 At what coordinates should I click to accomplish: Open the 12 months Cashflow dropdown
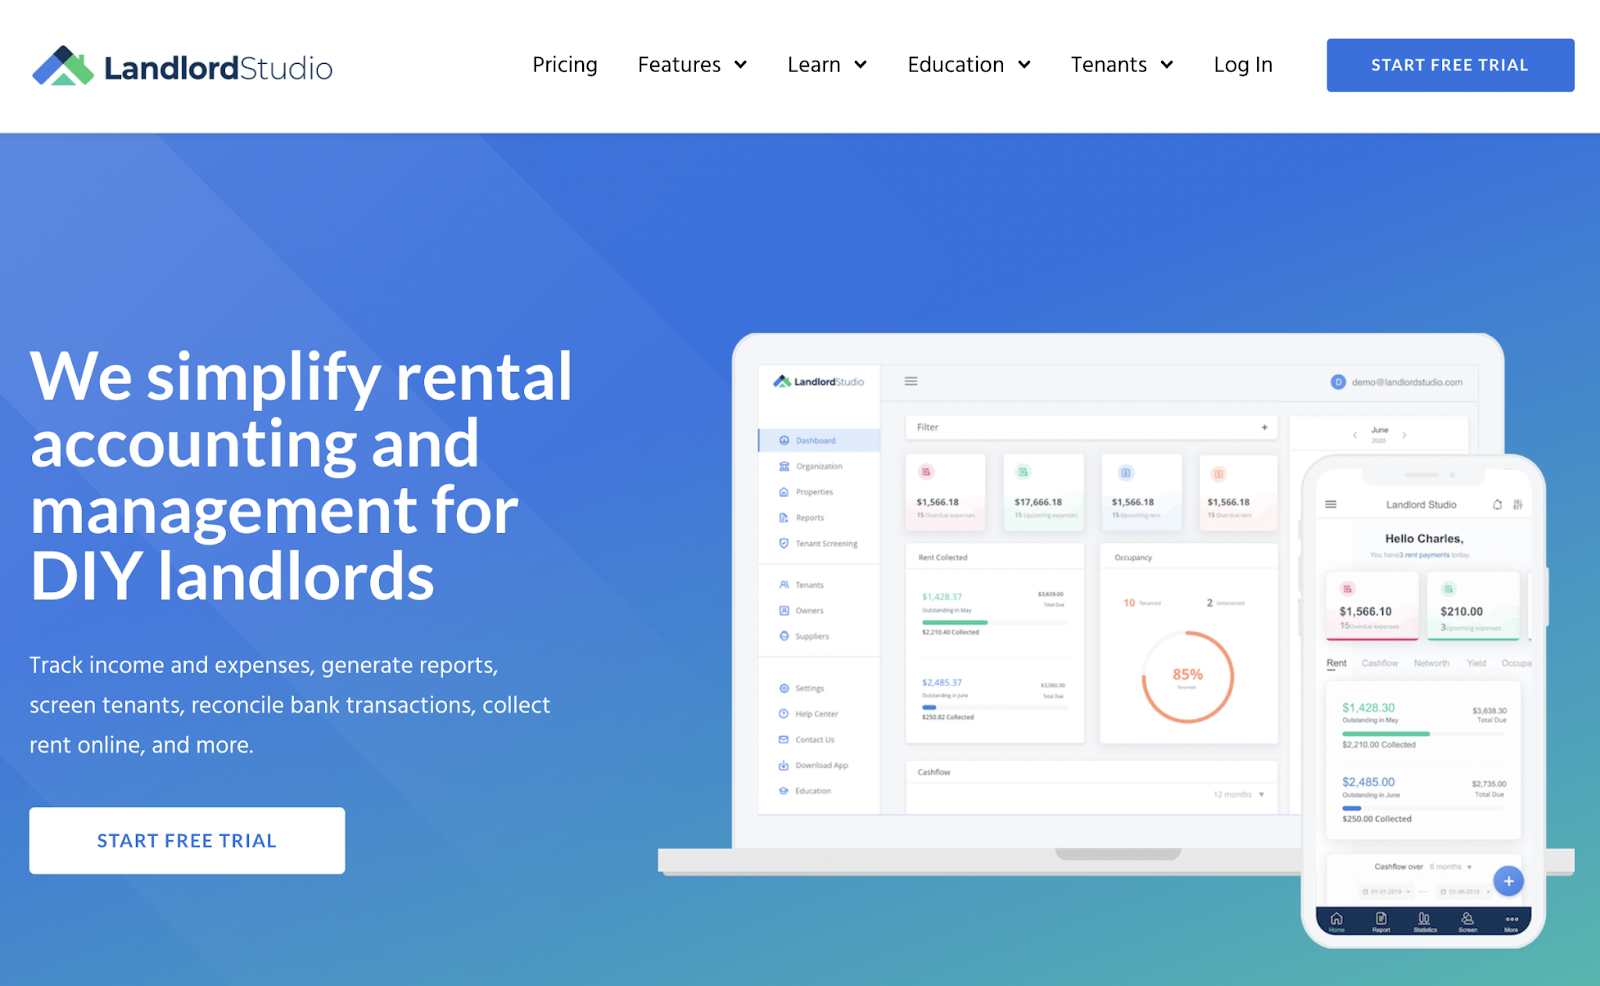1239,794
